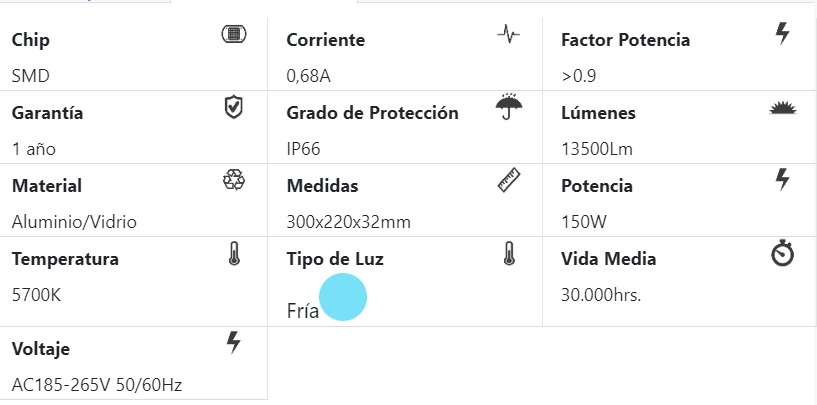The image size is (817, 405).
Task: Click the shield check icon beside Garantía
Action: point(233,107)
